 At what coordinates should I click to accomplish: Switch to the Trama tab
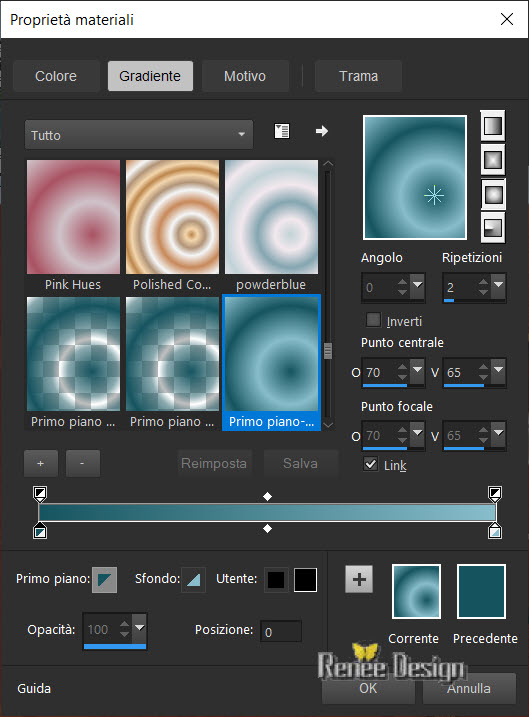pos(358,76)
